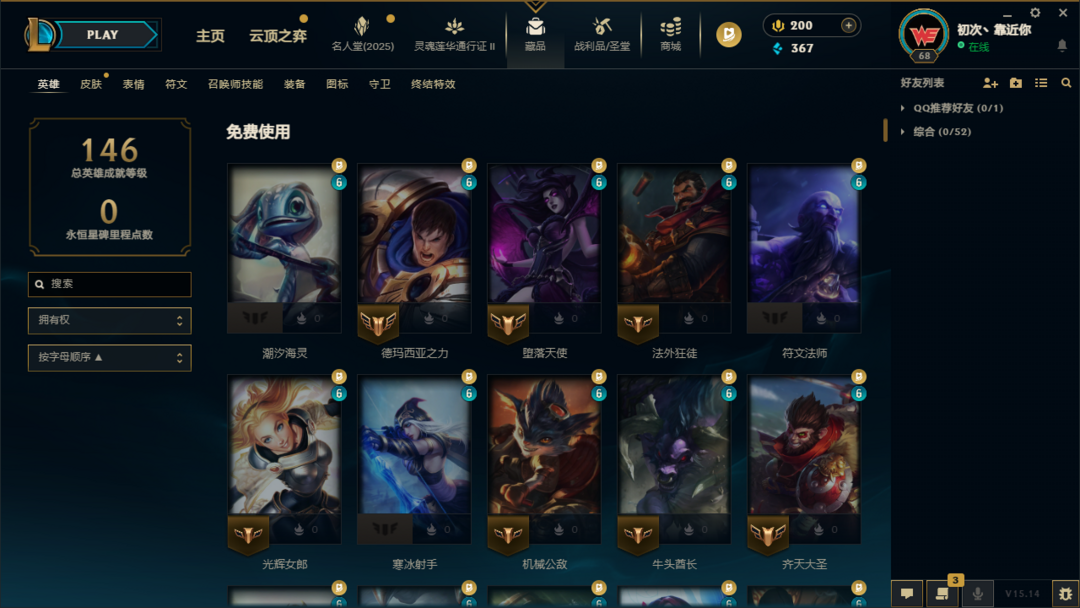Click the add friend icon
This screenshot has height=608, width=1080.
tap(990, 83)
